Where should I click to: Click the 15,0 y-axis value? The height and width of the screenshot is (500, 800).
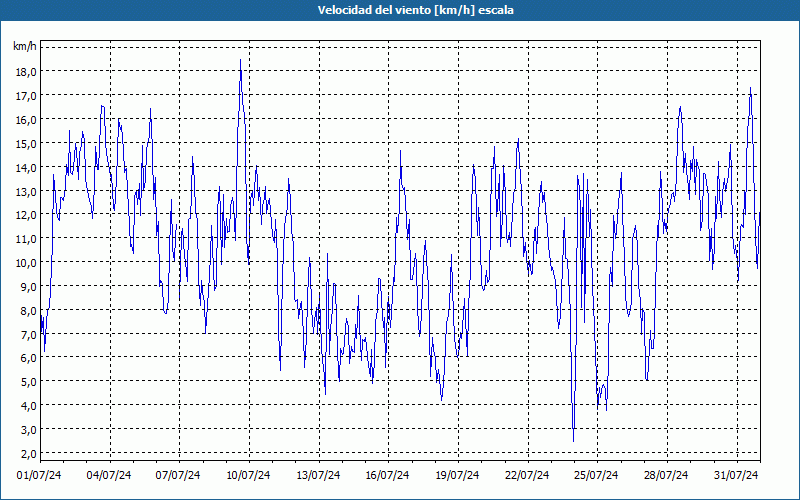[26, 144]
